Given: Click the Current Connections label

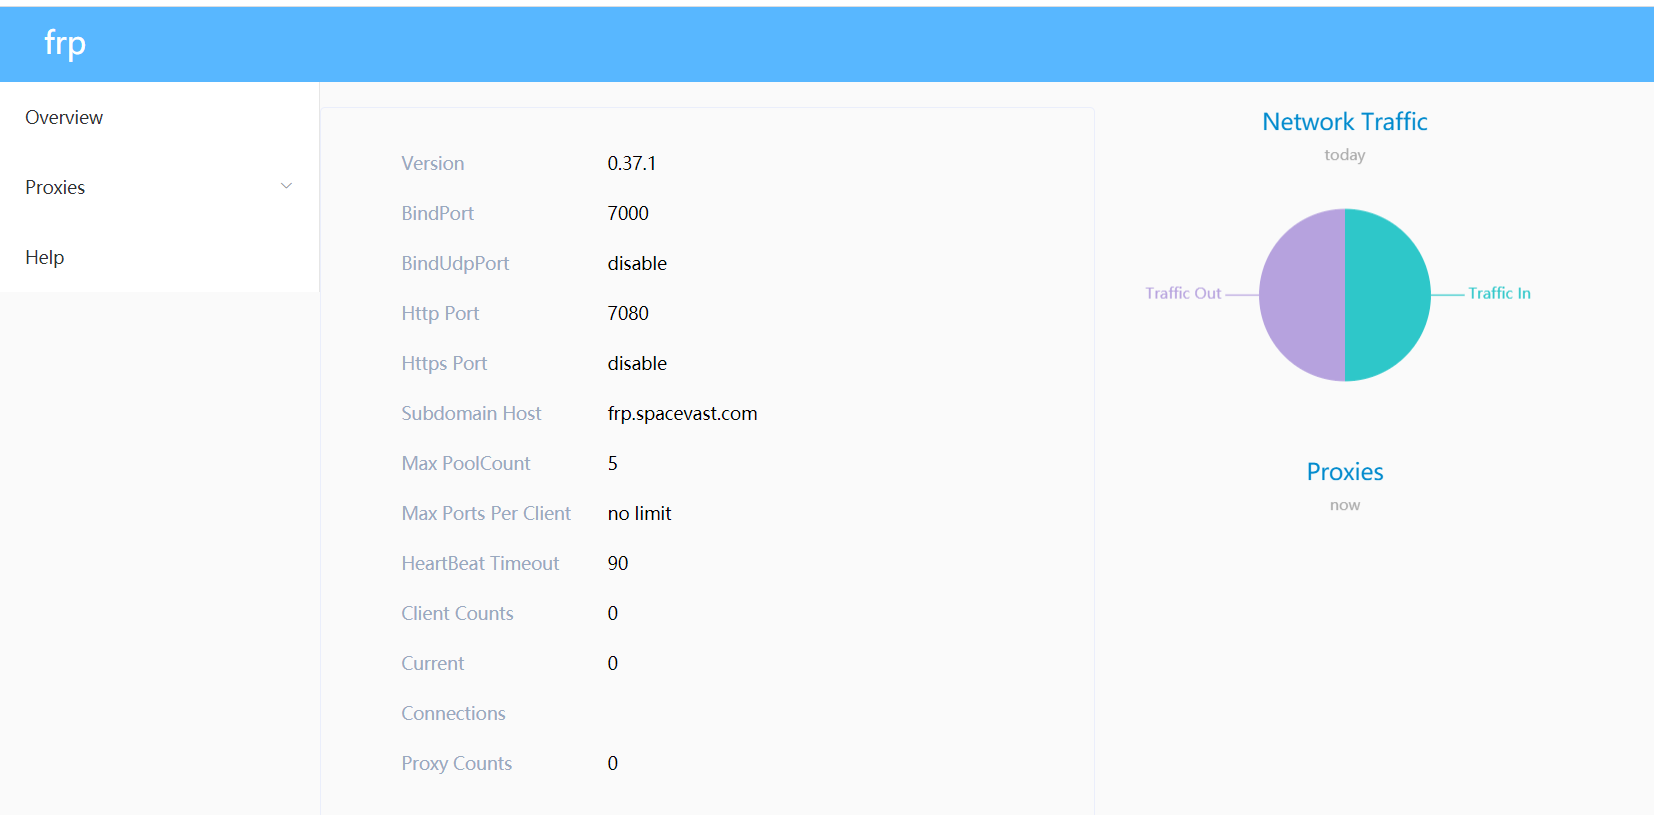Looking at the screenshot, I should (x=453, y=688).
